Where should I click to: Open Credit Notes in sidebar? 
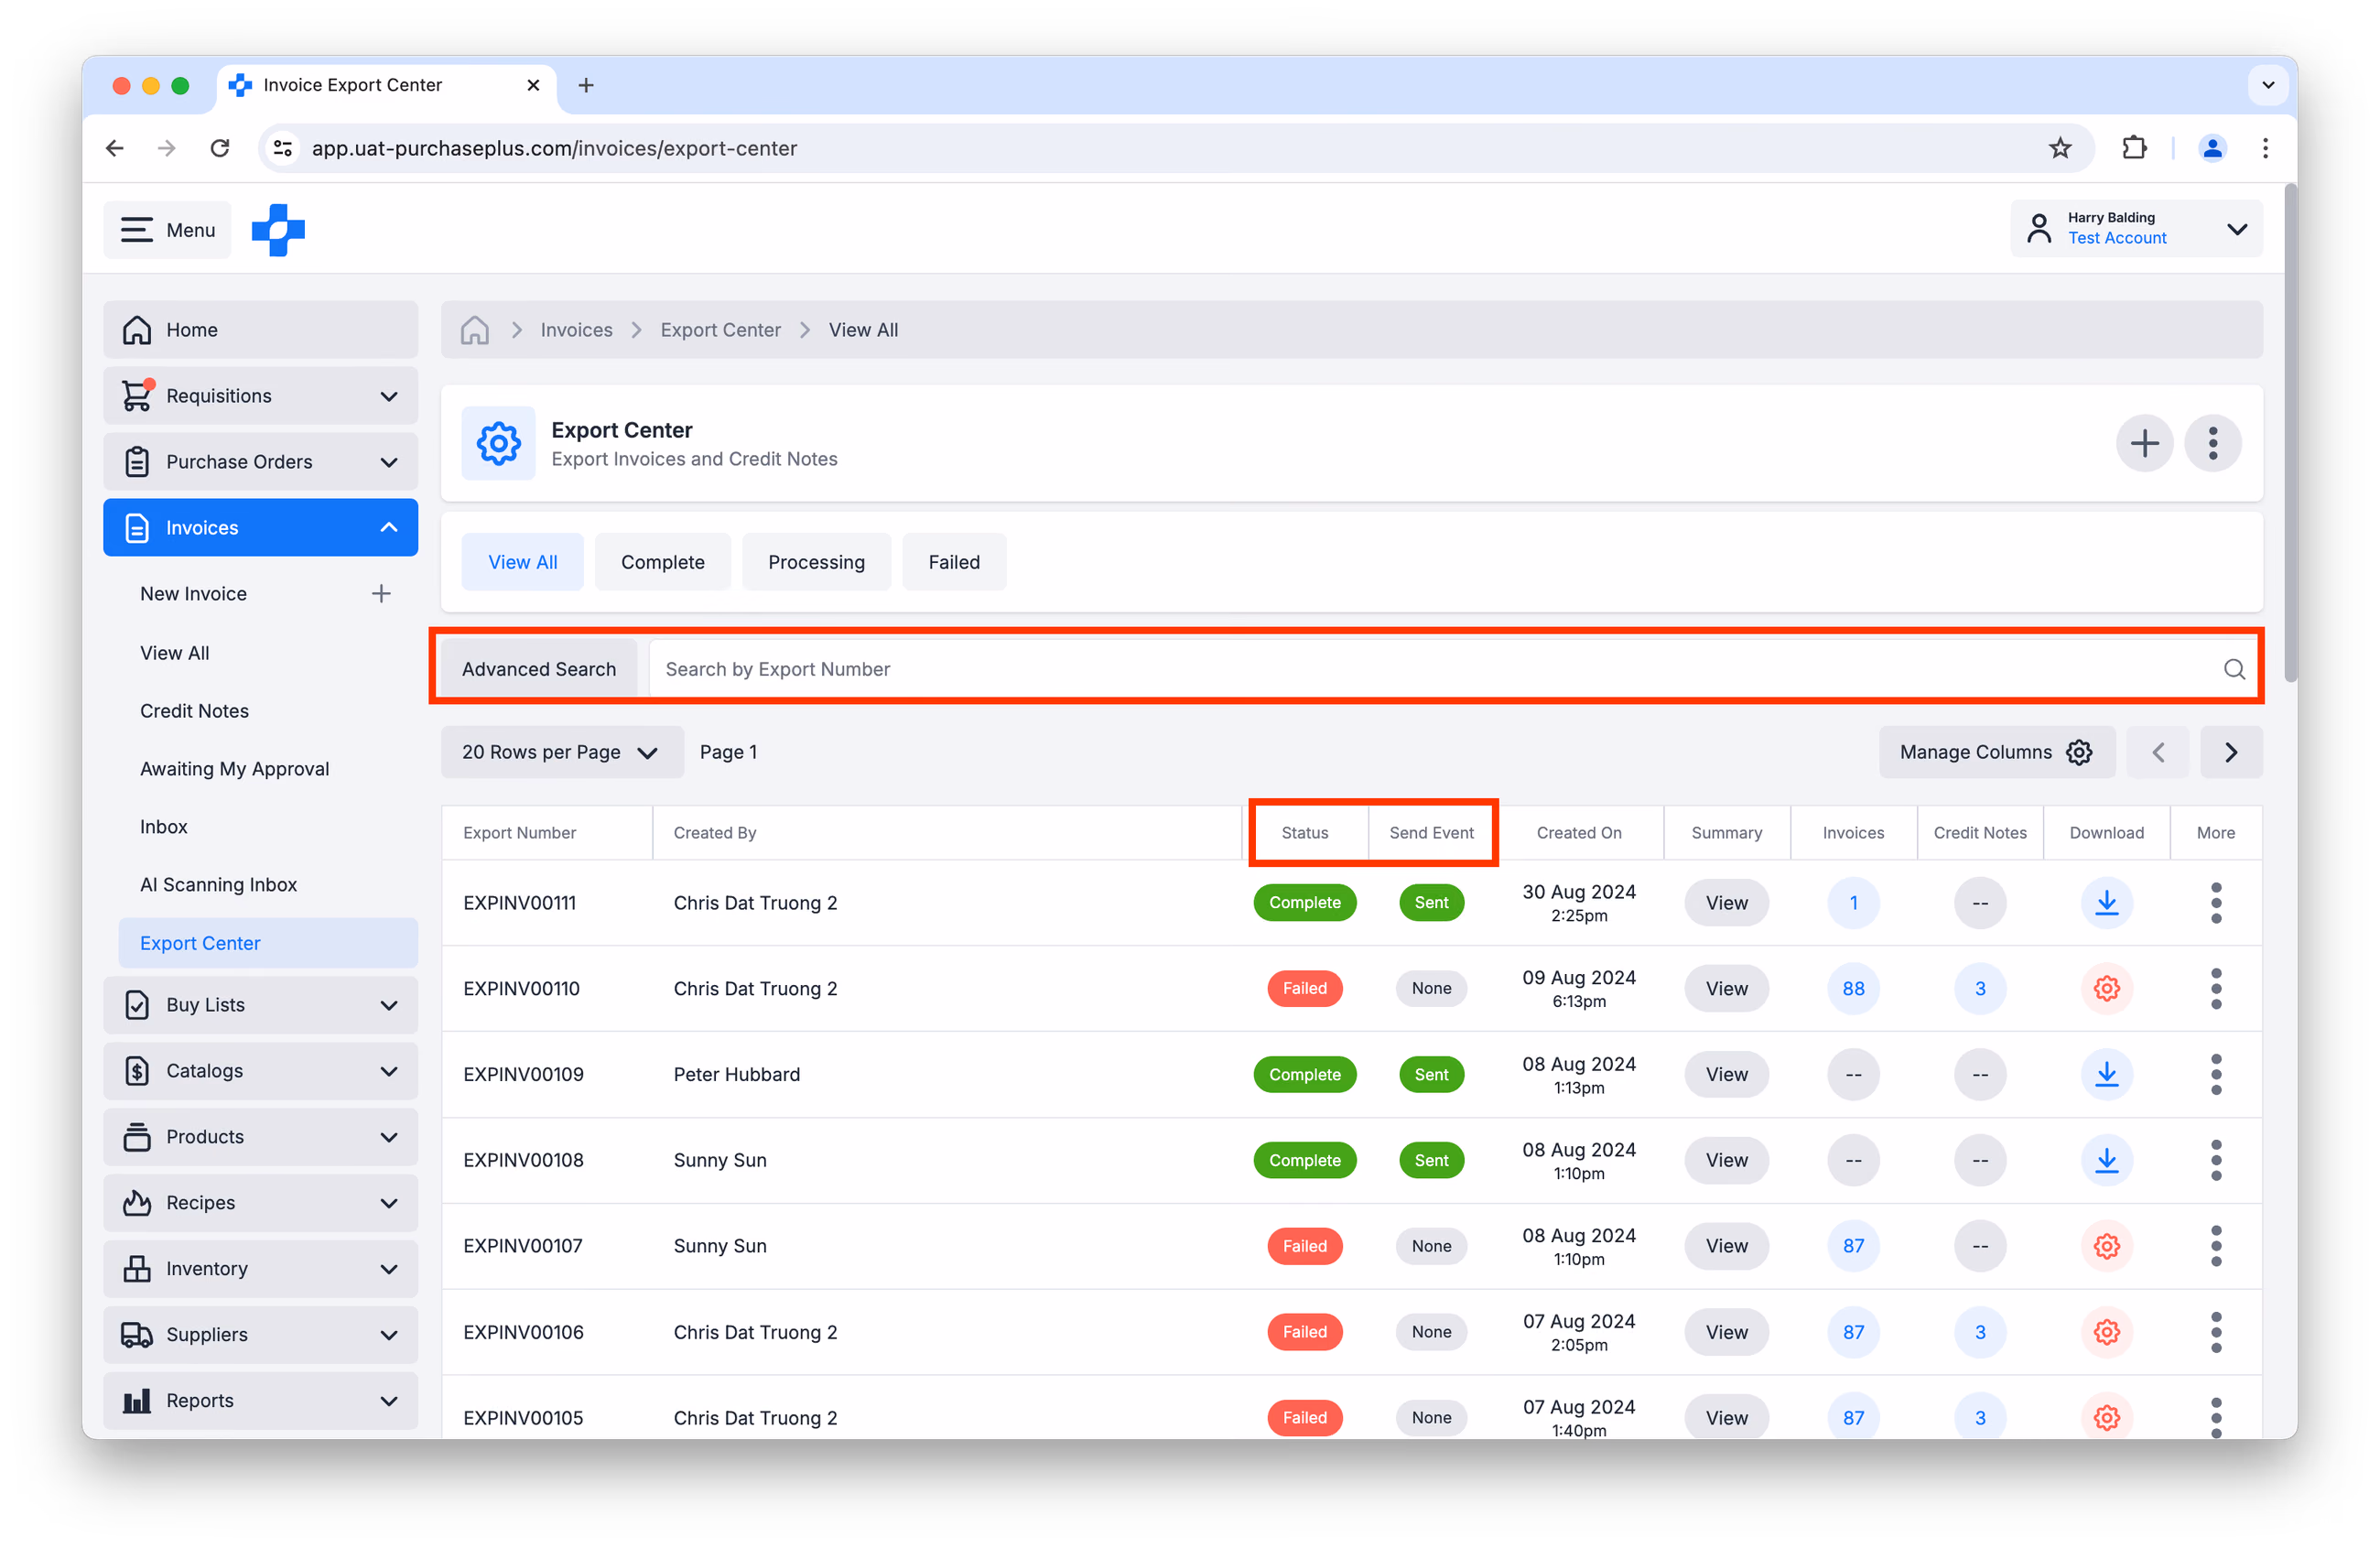pyautogui.click(x=194, y=711)
